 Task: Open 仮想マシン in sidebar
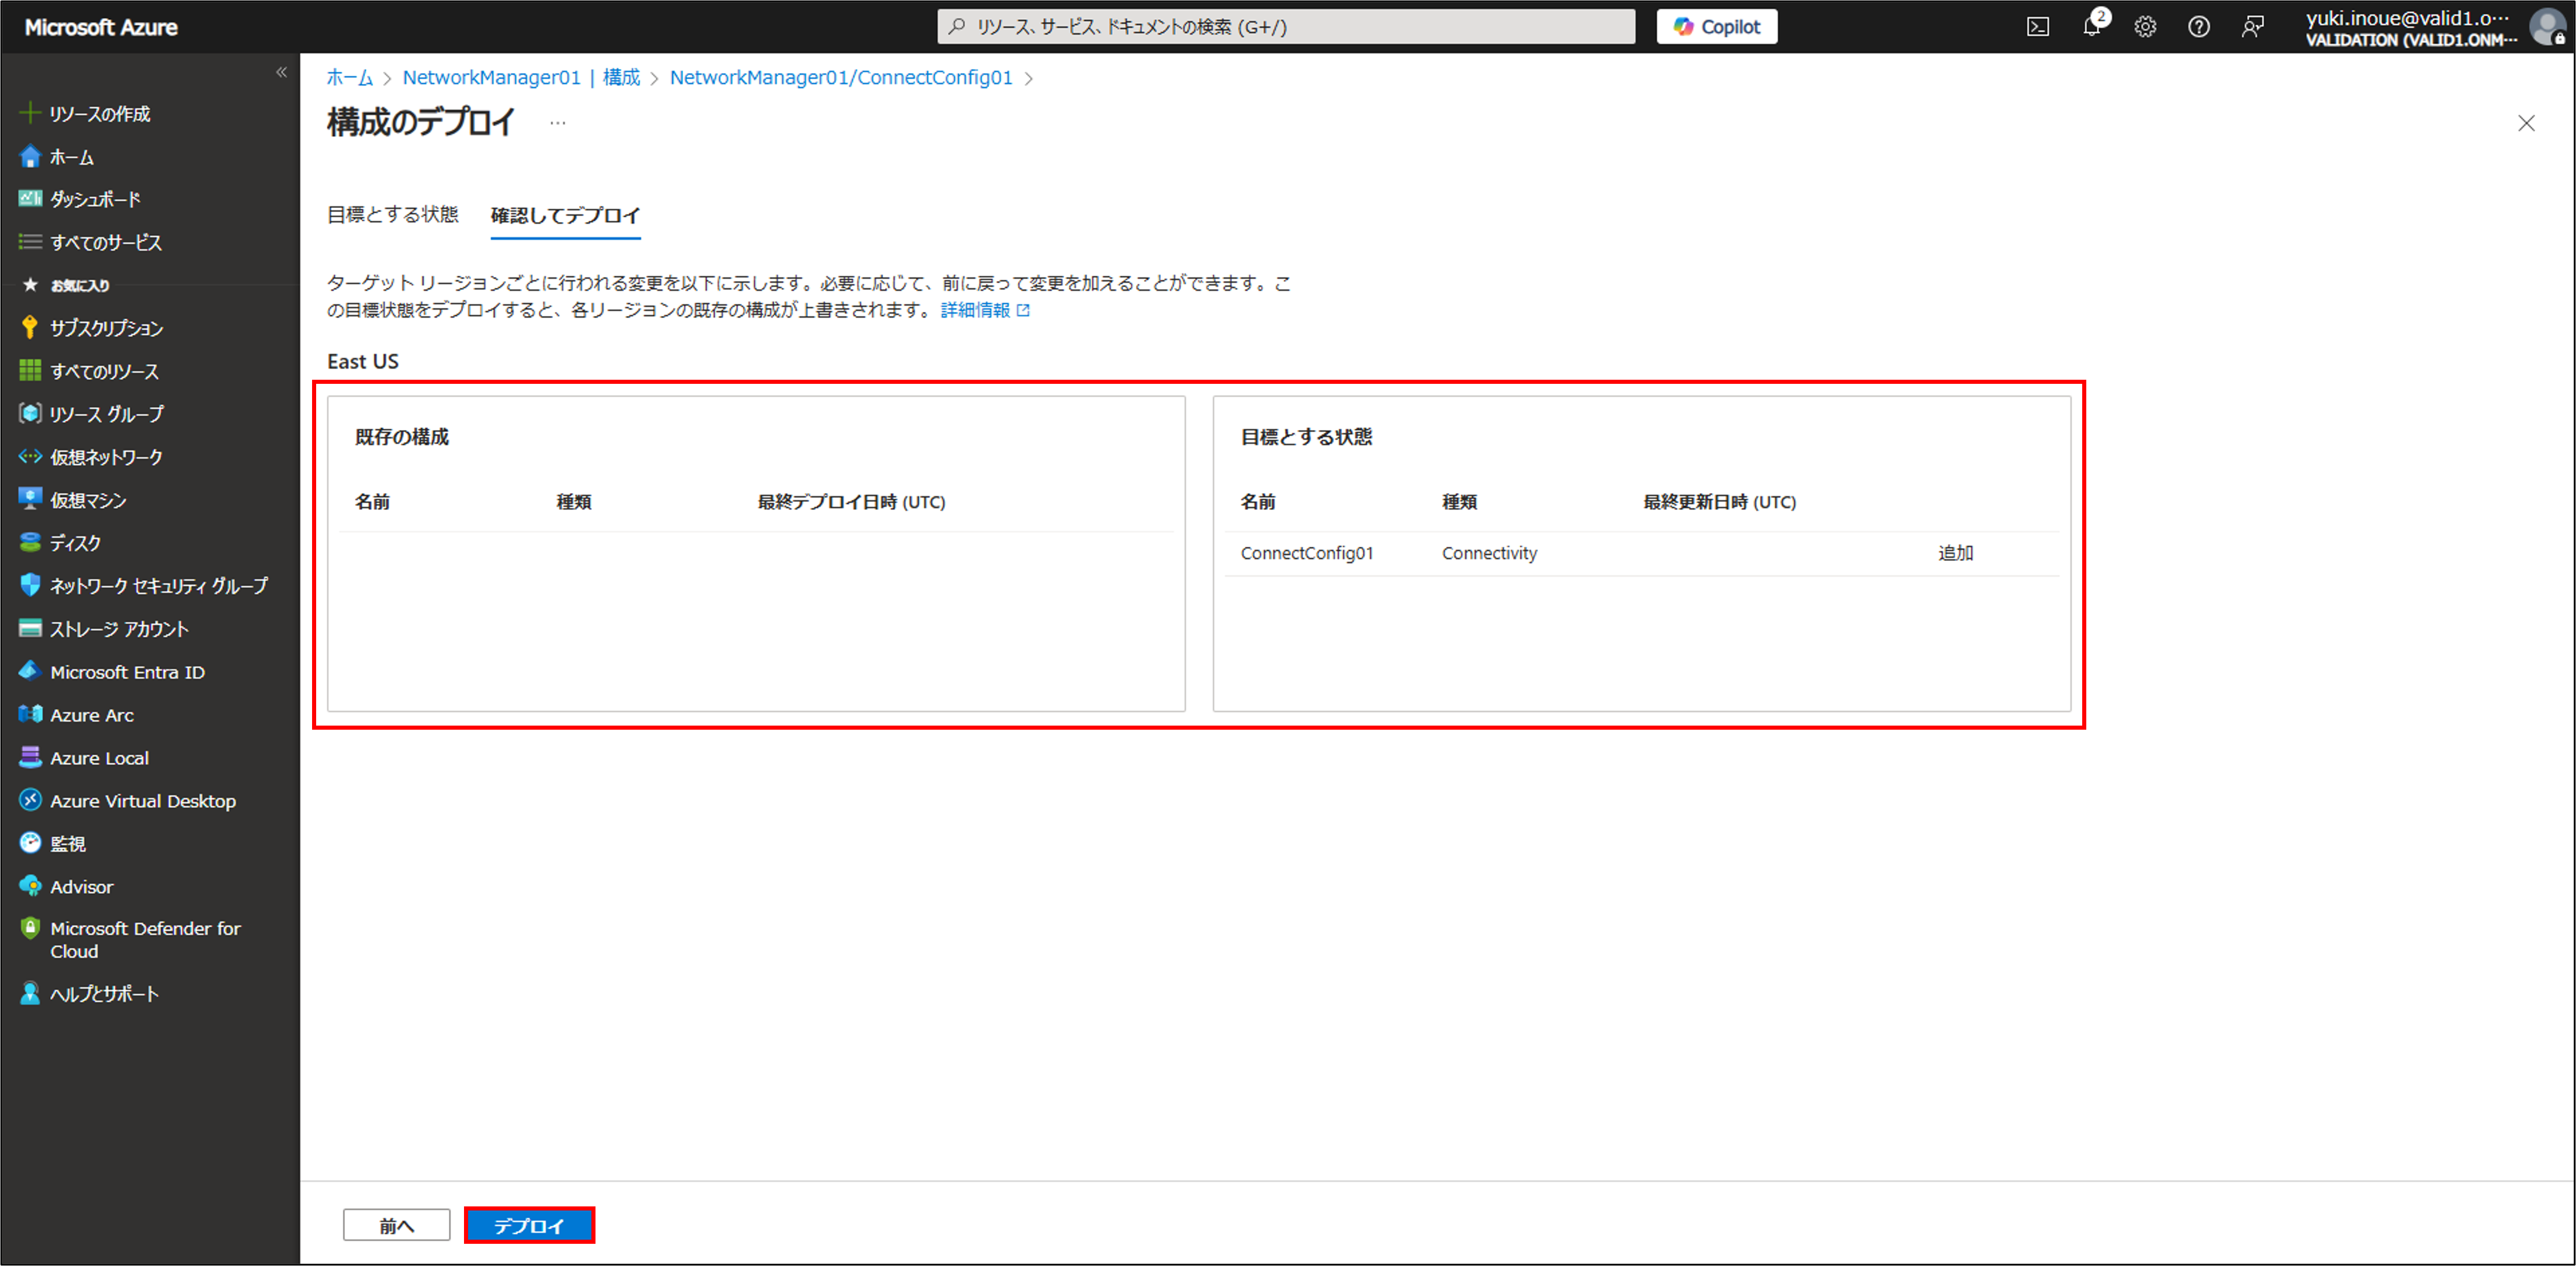[x=88, y=499]
